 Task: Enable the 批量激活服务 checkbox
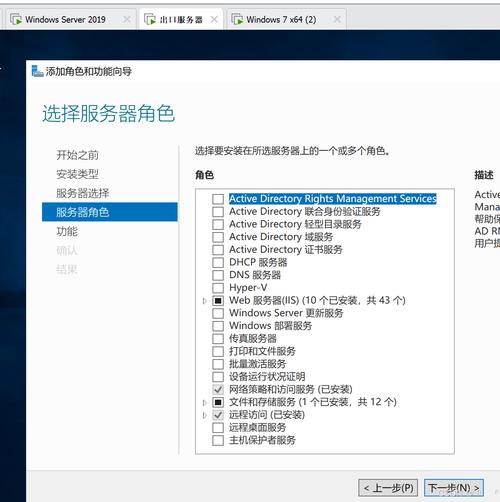pos(218,364)
